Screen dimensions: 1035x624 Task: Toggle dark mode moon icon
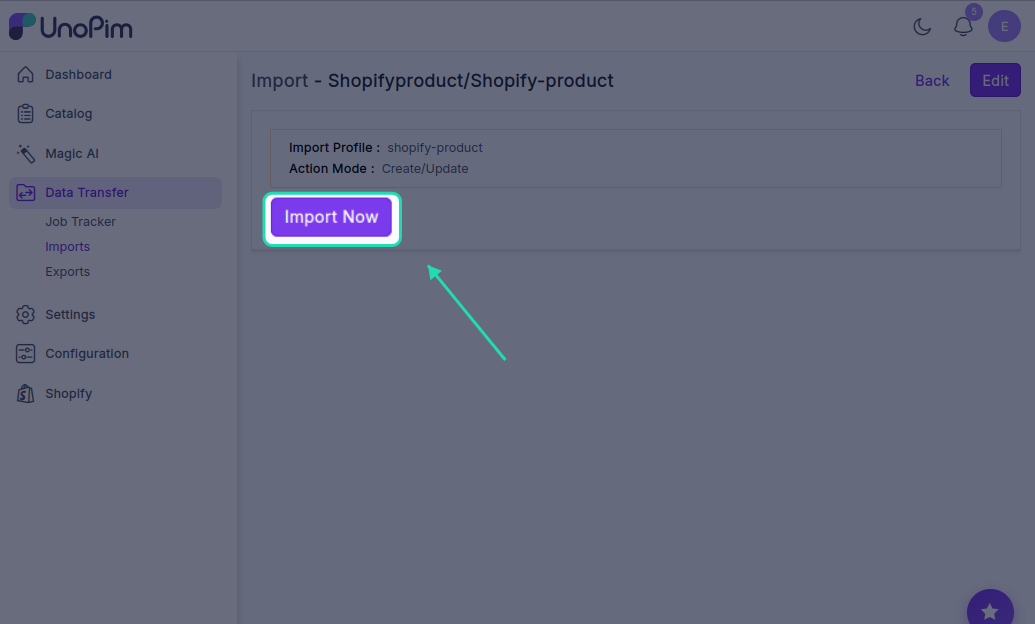click(922, 26)
